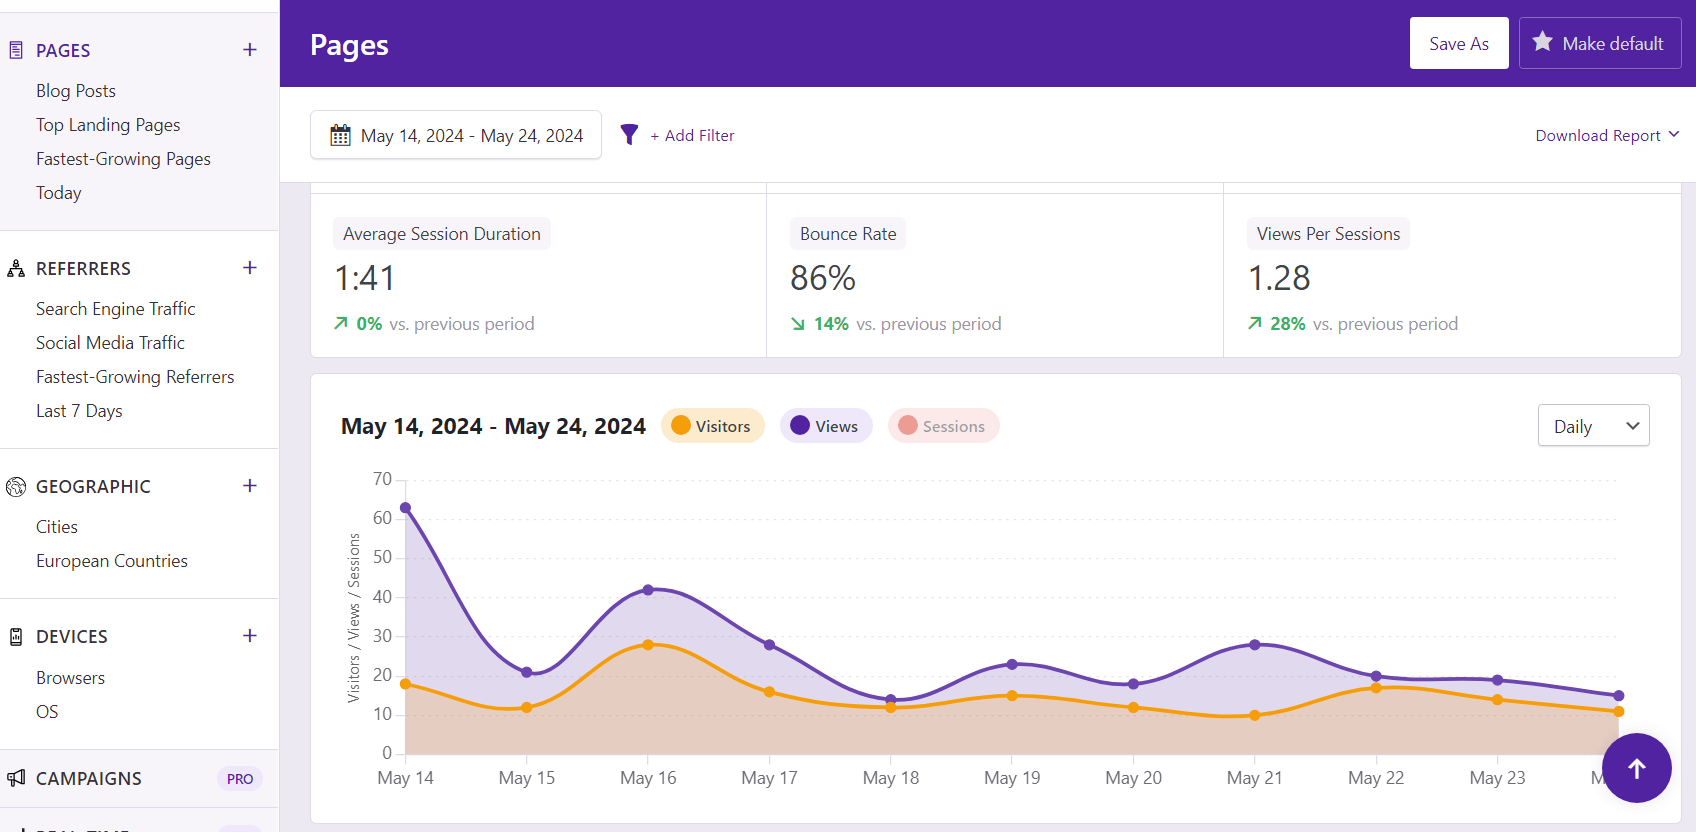
Task: Click the calendar icon in date picker
Action: (341, 135)
